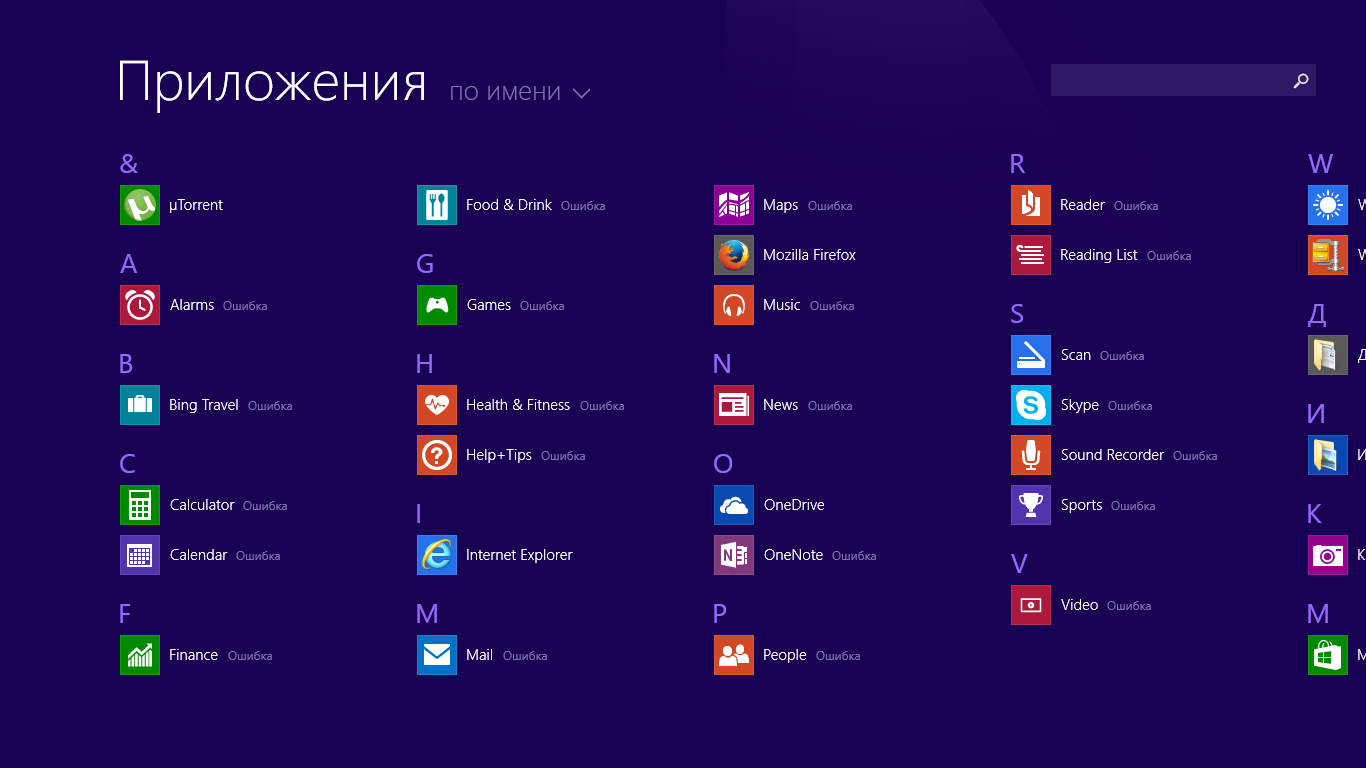Select the 'V' group header
Screen dimensions: 1366x768
click(1019, 564)
